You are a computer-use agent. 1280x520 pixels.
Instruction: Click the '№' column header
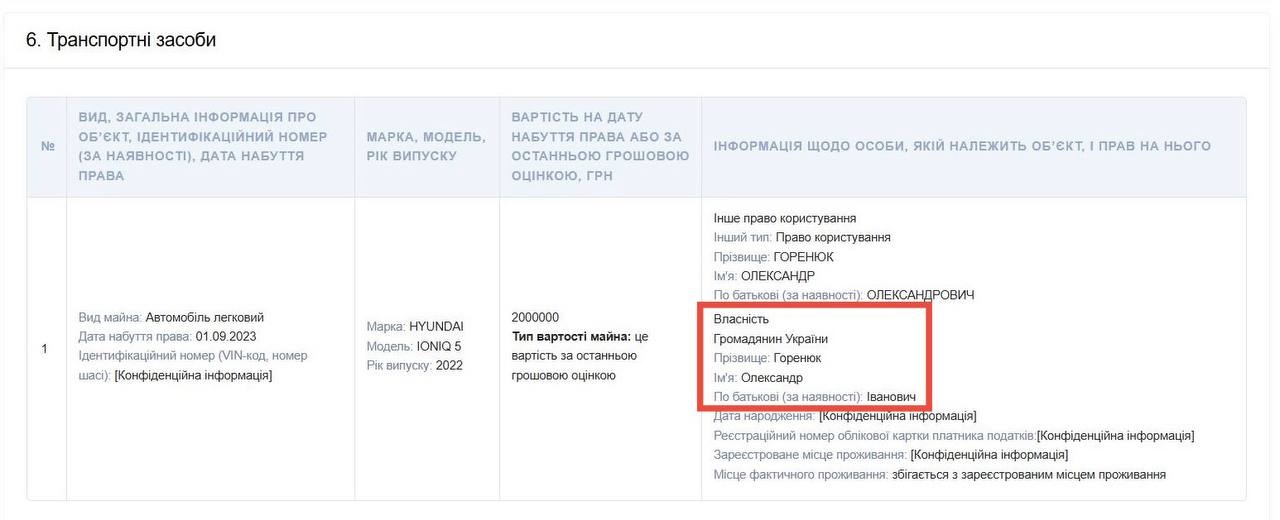47,147
